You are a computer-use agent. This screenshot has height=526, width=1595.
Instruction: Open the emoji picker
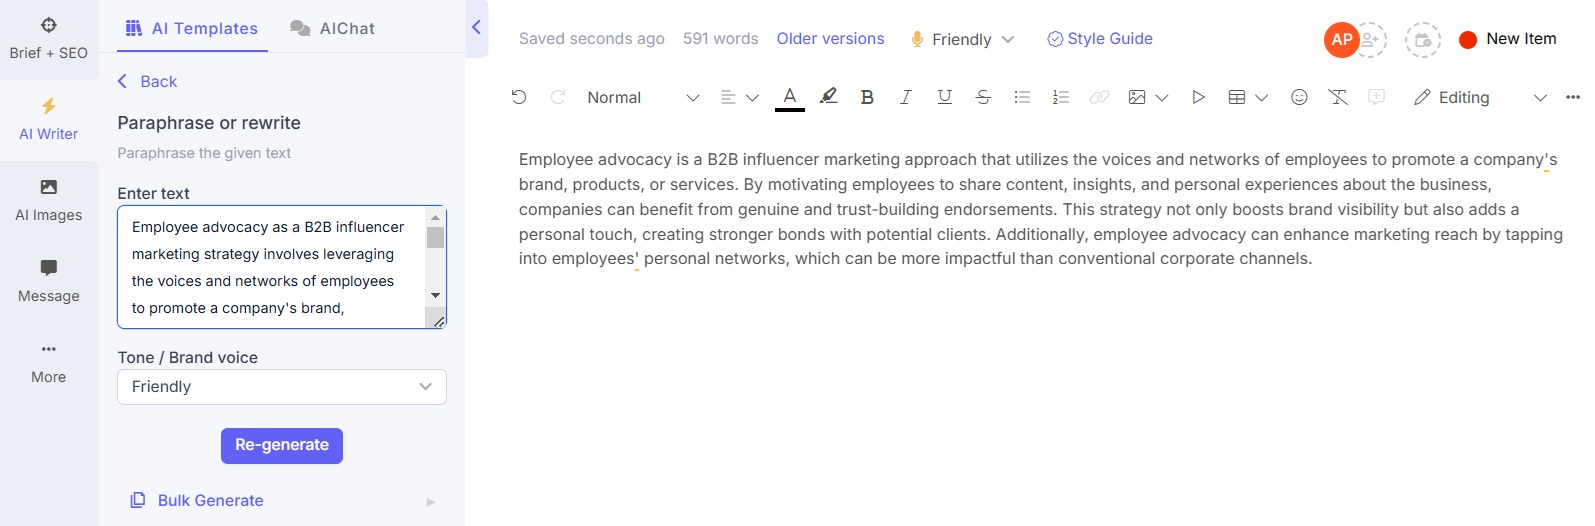pyautogui.click(x=1299, y=97)
